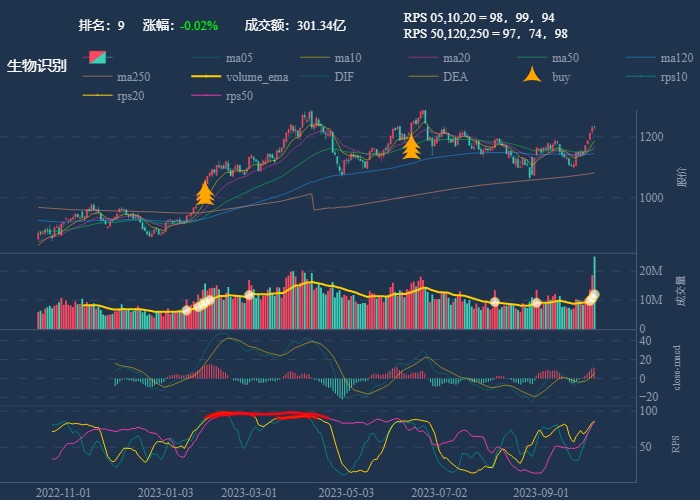Toggle the DEA legend entry

pyautogui.click(x=455, y=77)
